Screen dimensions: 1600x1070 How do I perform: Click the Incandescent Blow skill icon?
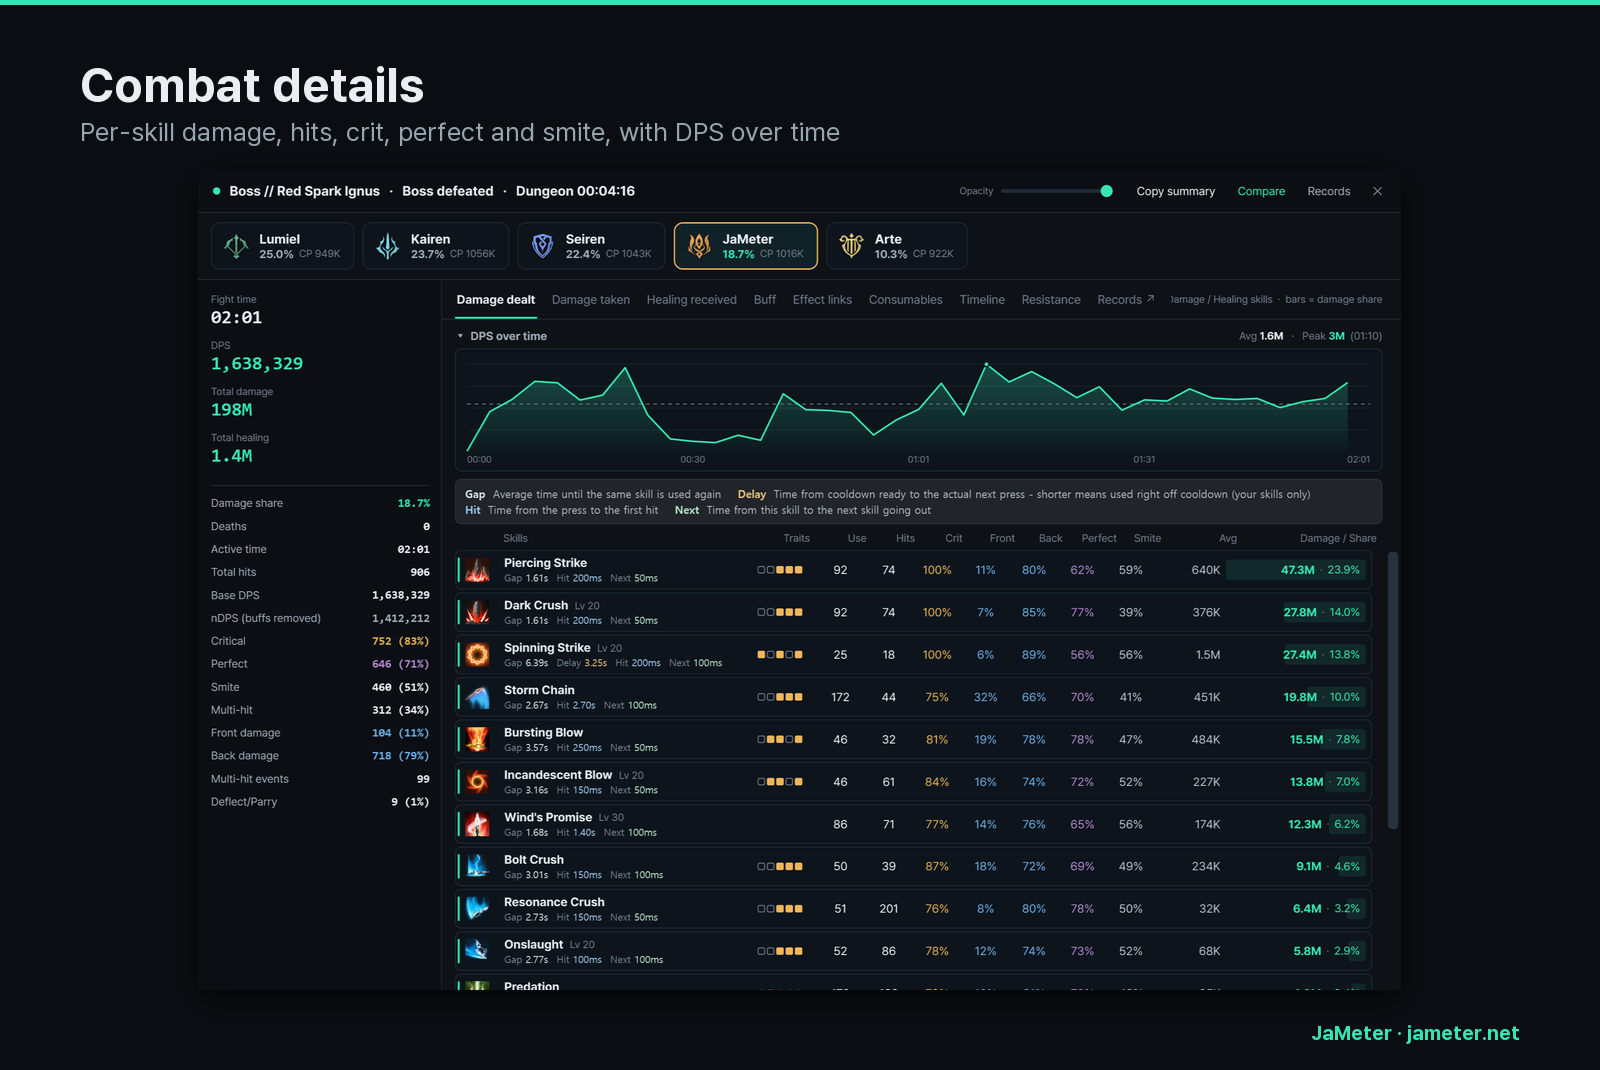(x=478, y=782)
